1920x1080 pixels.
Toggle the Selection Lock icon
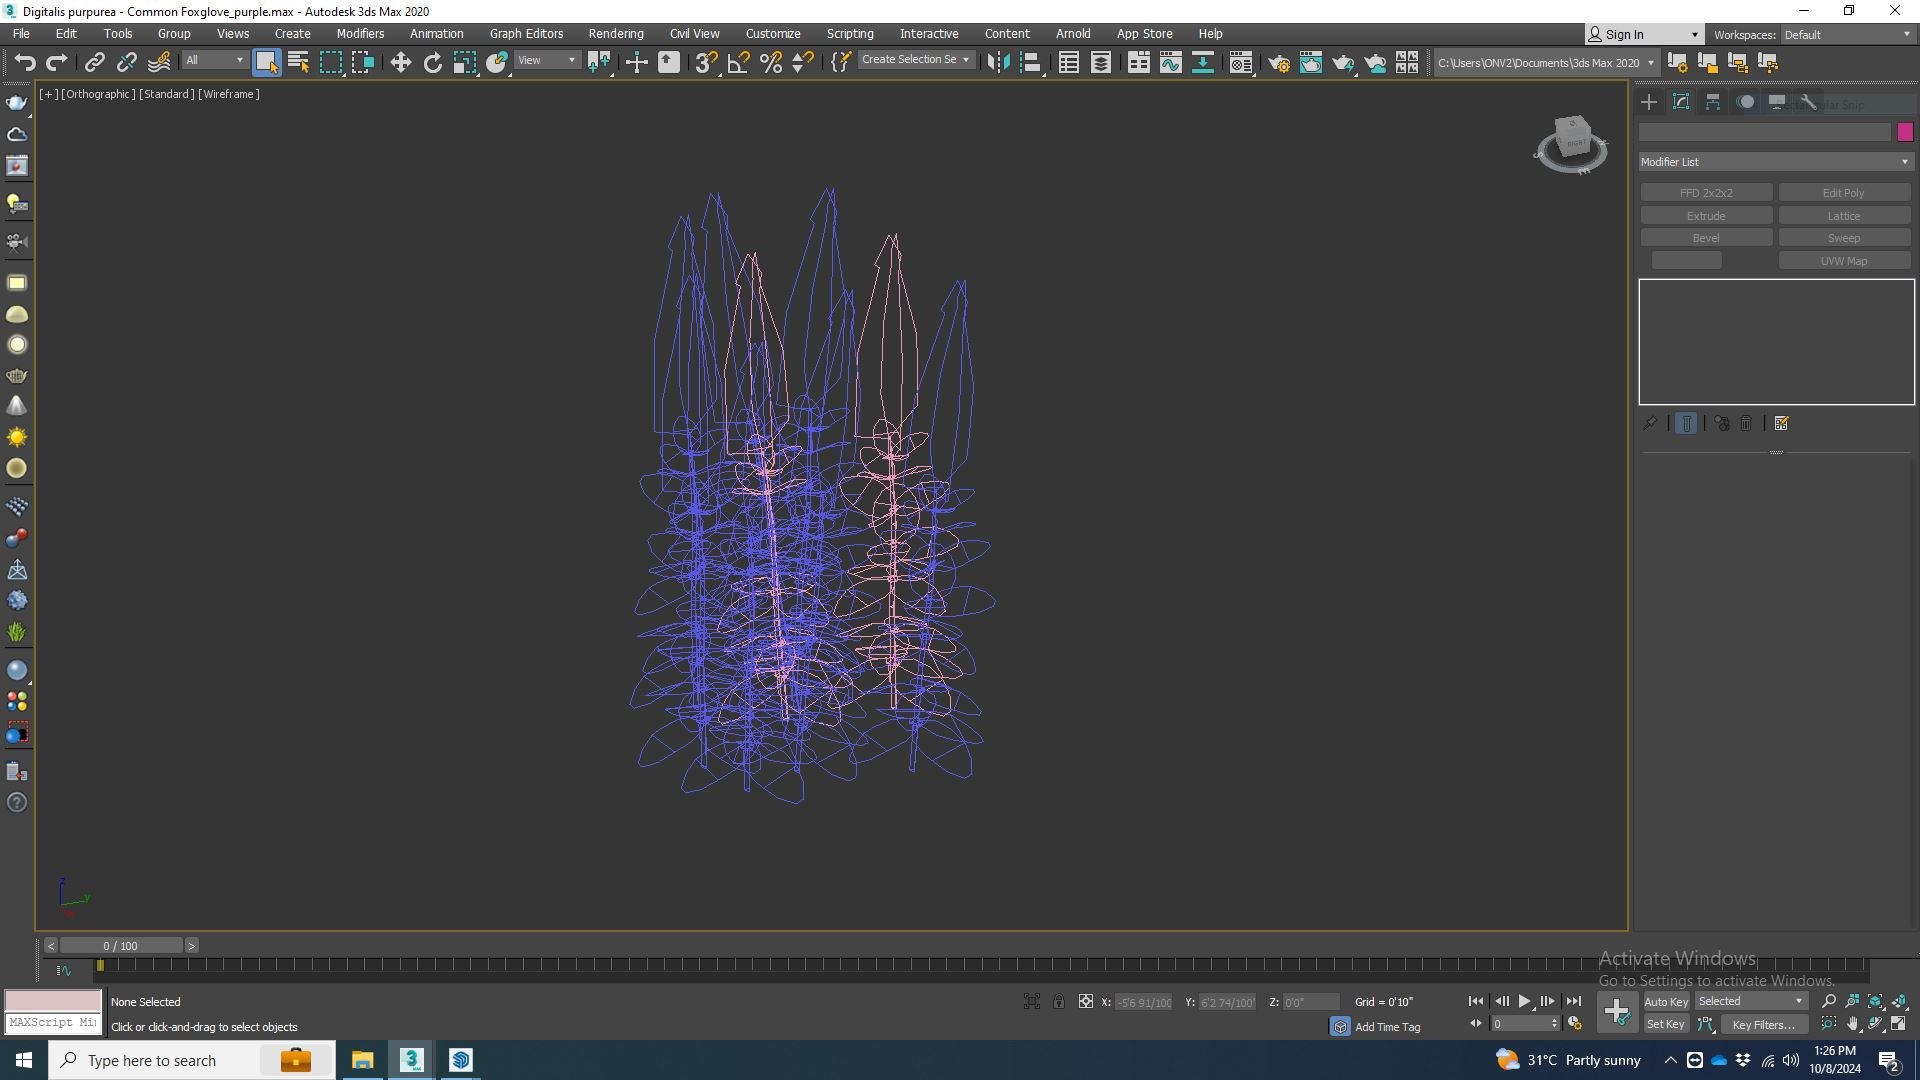tap(1058, 1001)
